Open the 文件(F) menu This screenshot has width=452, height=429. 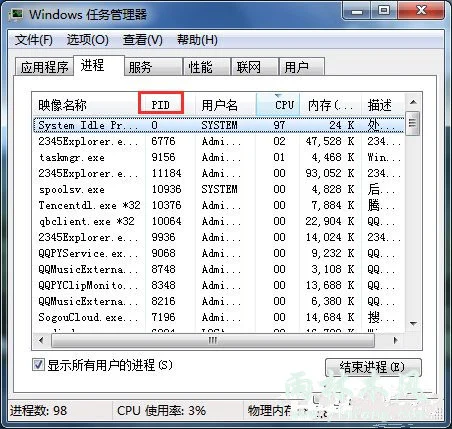(x=34, y=40)
